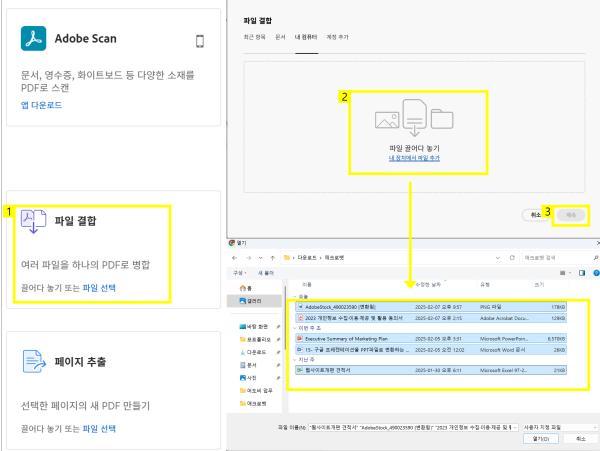The height and width of the screenshot is (451, 600).
Task: Sort files by the 유형 column header
Action: click(485, 285)
